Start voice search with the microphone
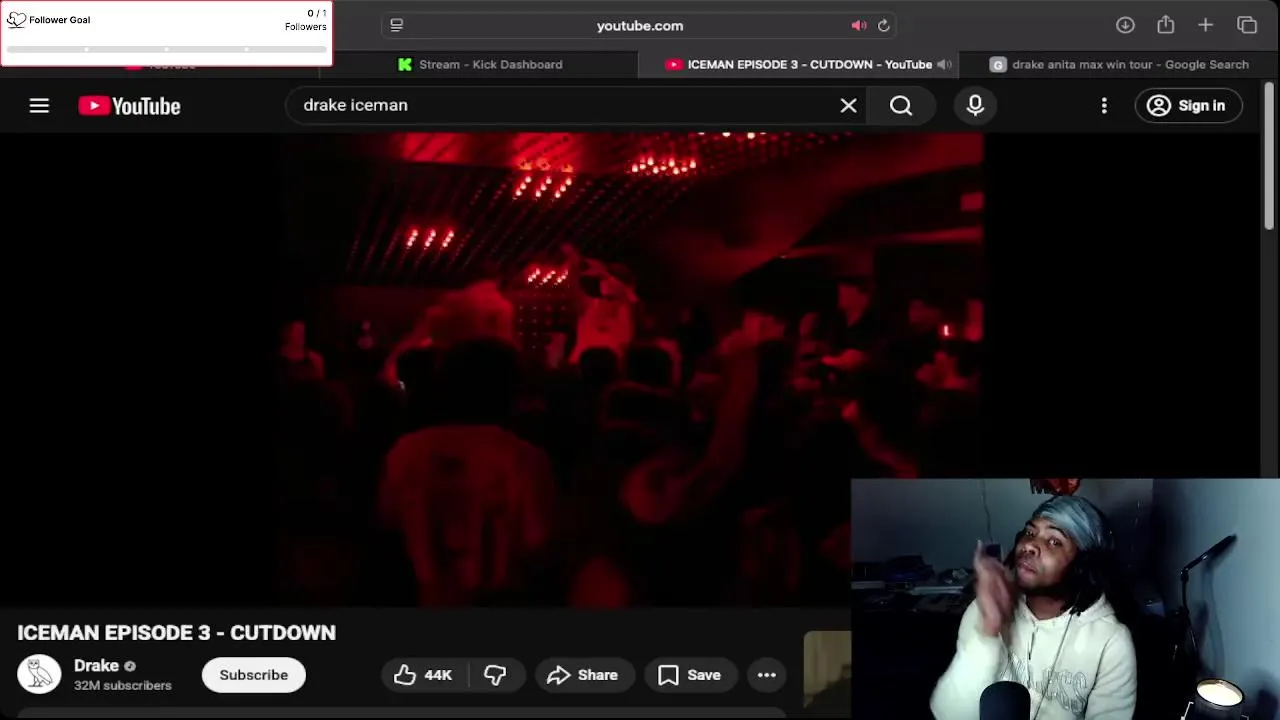Screen dimensions: 1280x720 pos(975,105)
